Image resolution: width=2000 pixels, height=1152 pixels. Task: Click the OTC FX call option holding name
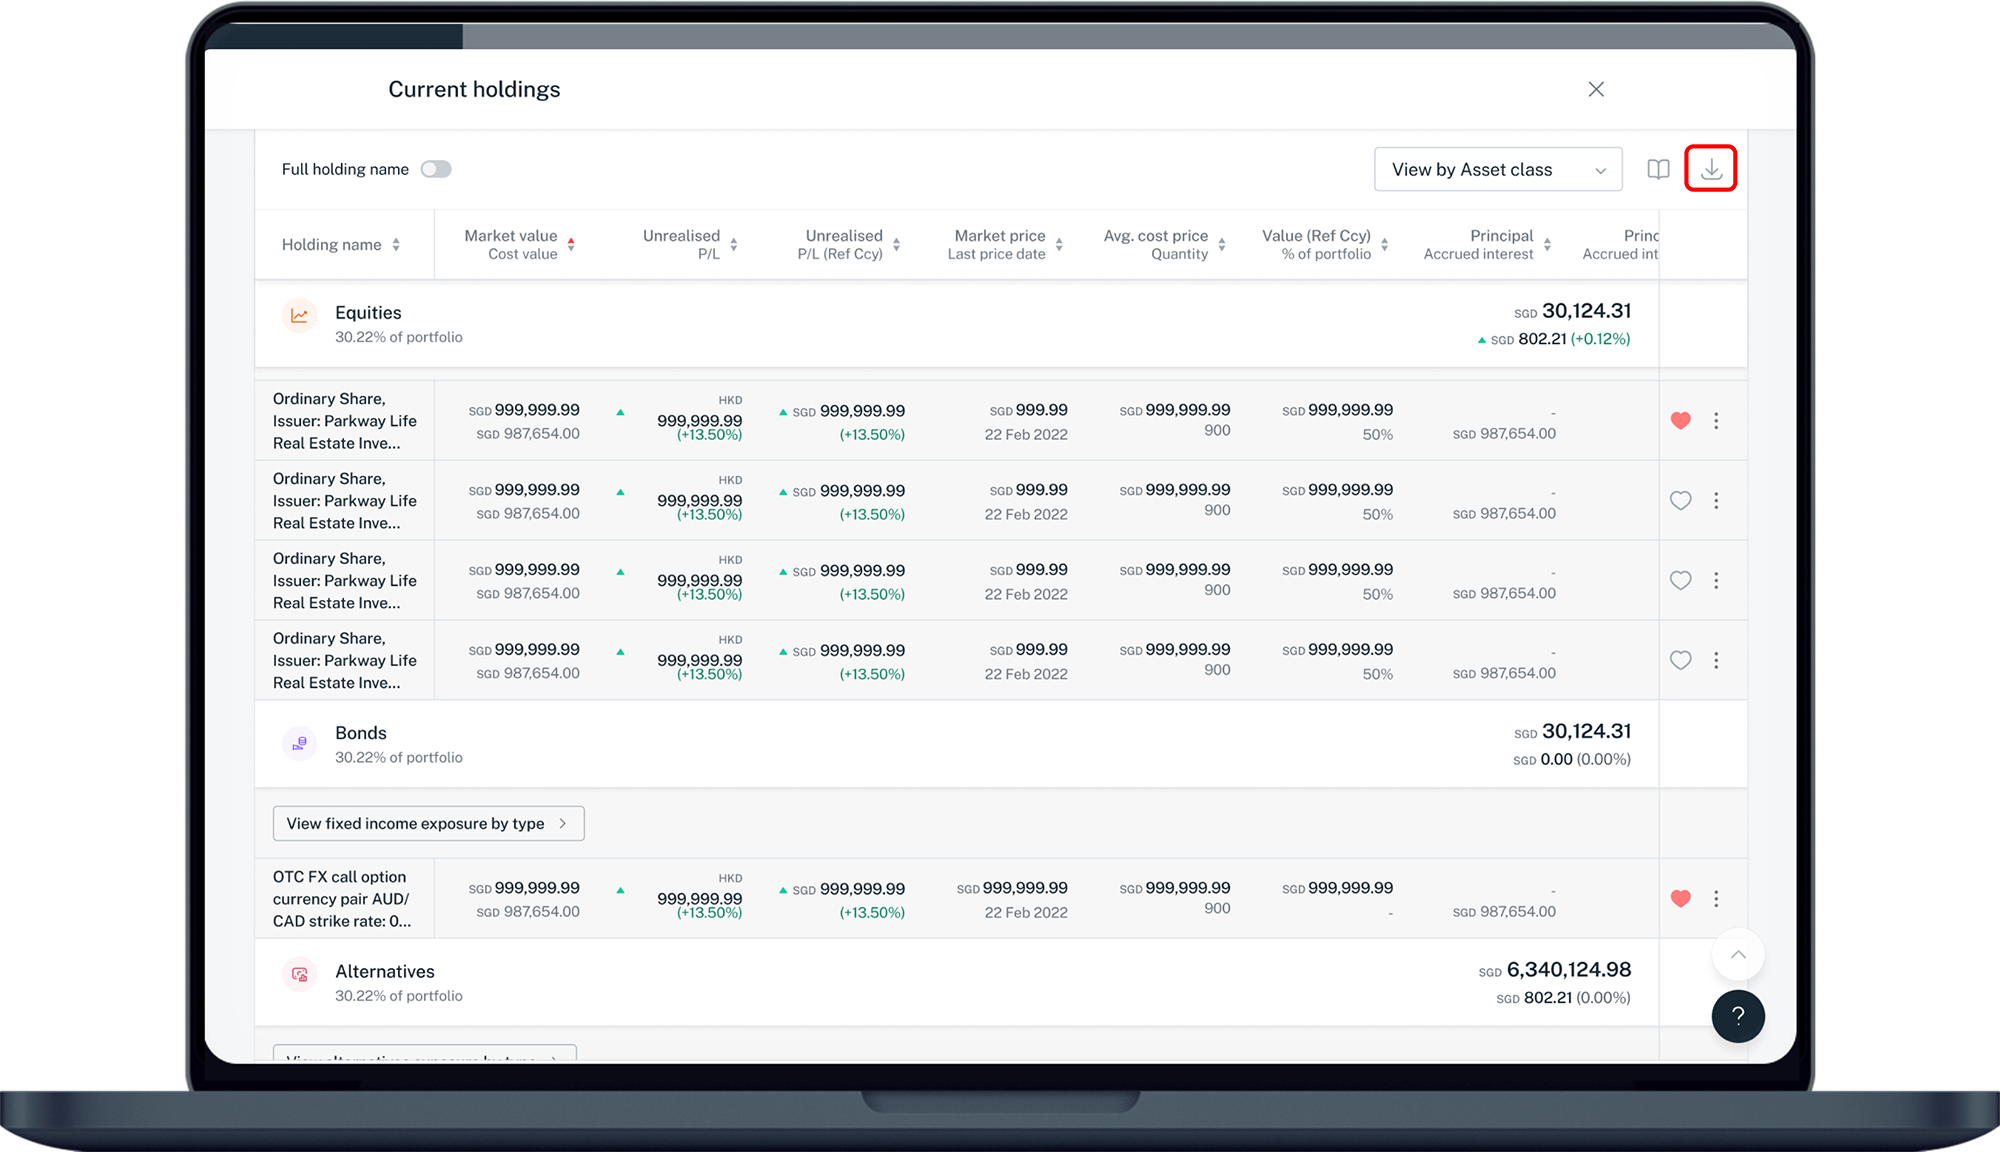tap(341, 899)
